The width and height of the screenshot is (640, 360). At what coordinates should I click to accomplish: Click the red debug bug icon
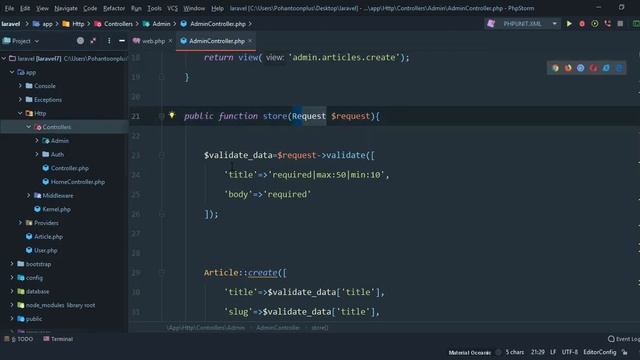tap(582, 24)
